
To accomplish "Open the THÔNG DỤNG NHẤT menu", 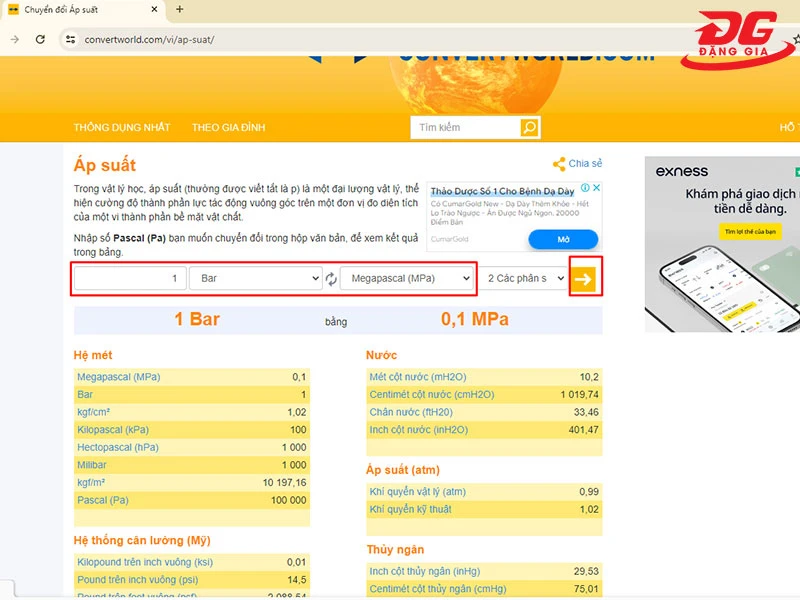I will click(121, 128).
